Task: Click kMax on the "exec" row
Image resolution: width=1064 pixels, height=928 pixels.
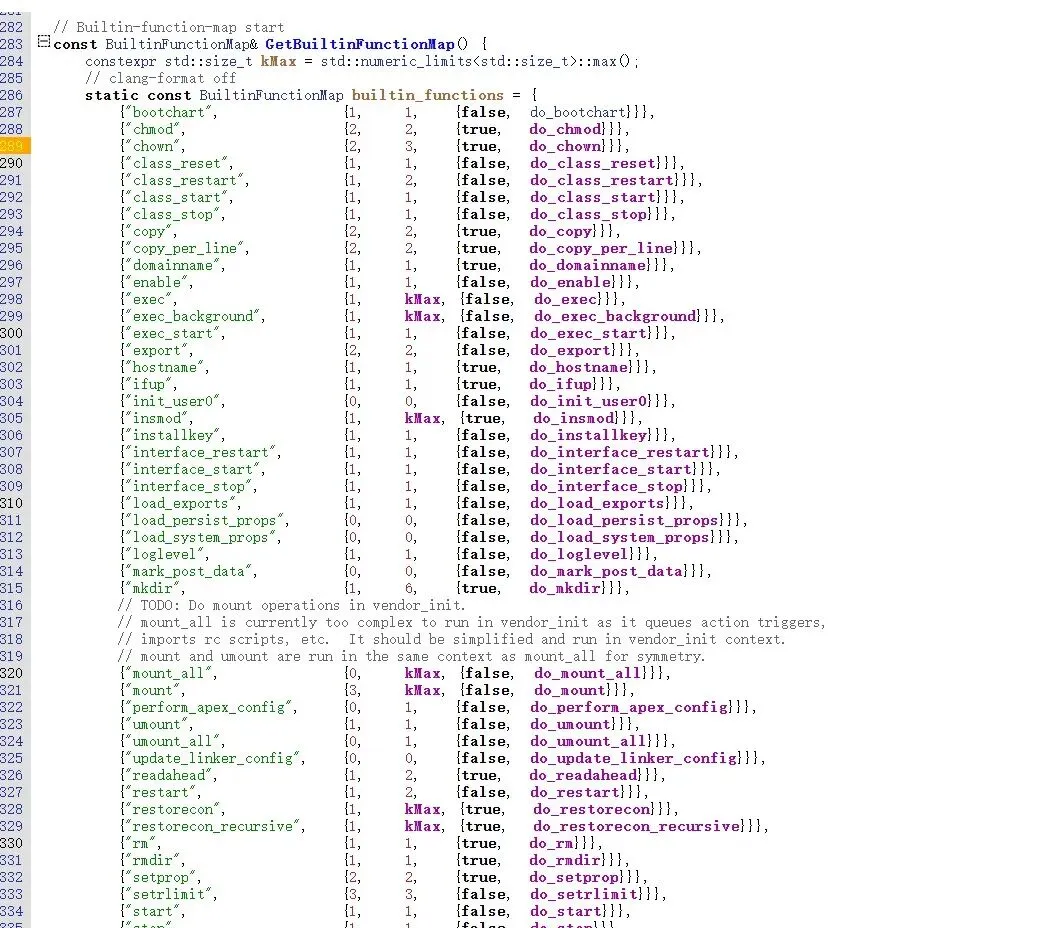Action: [423, 299]
